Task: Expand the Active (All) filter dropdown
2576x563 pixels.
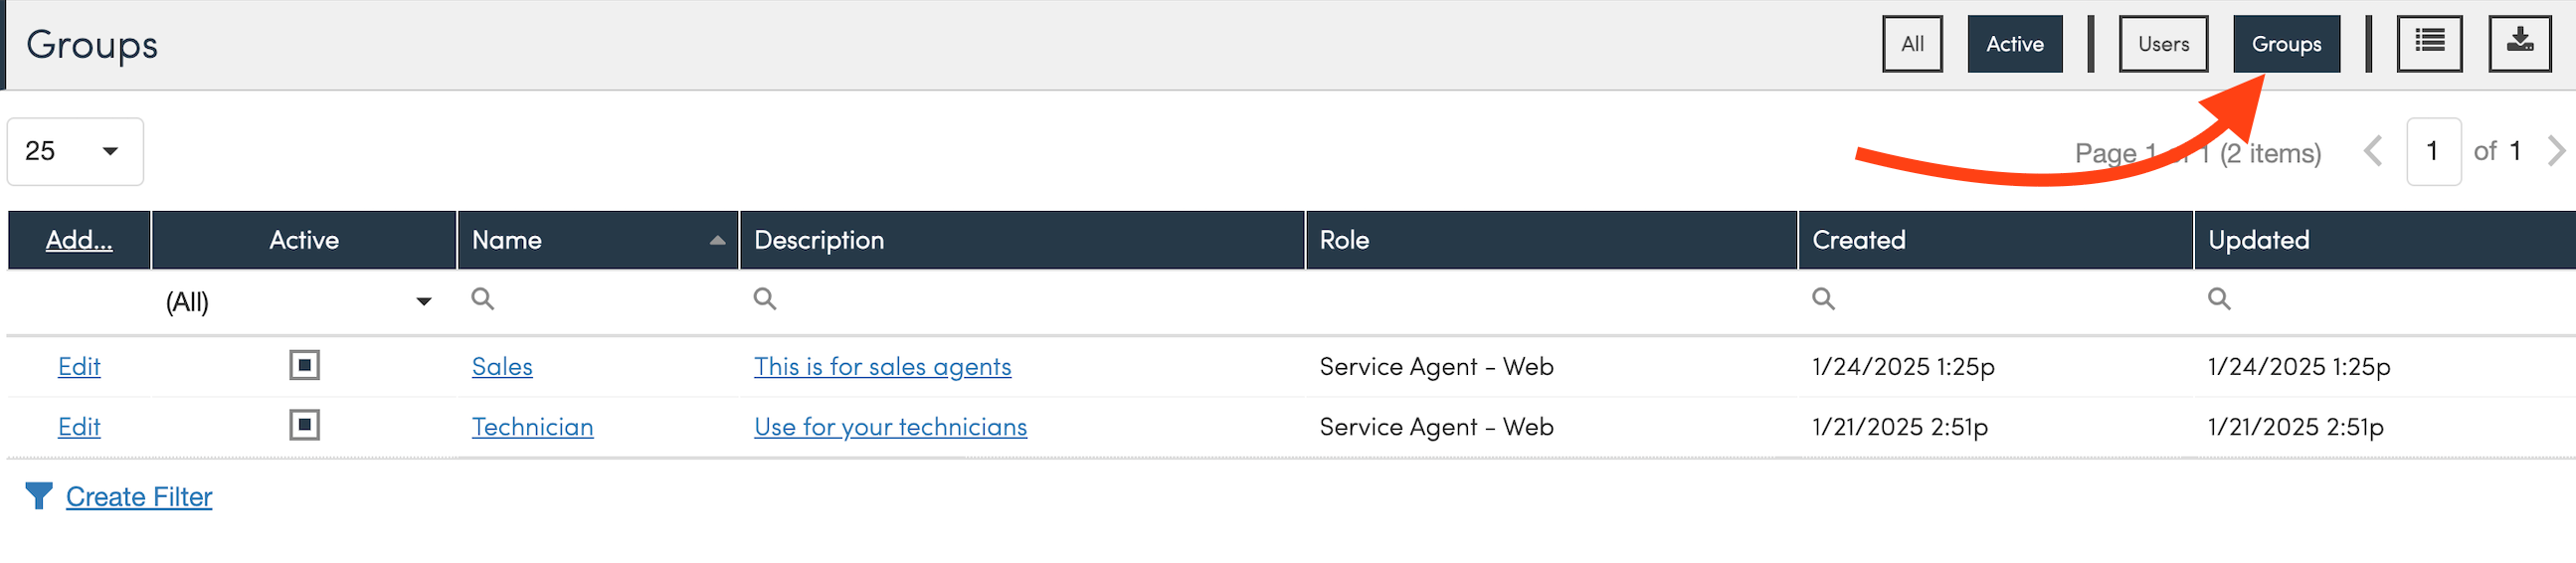Action: click(x=423, y=301)
